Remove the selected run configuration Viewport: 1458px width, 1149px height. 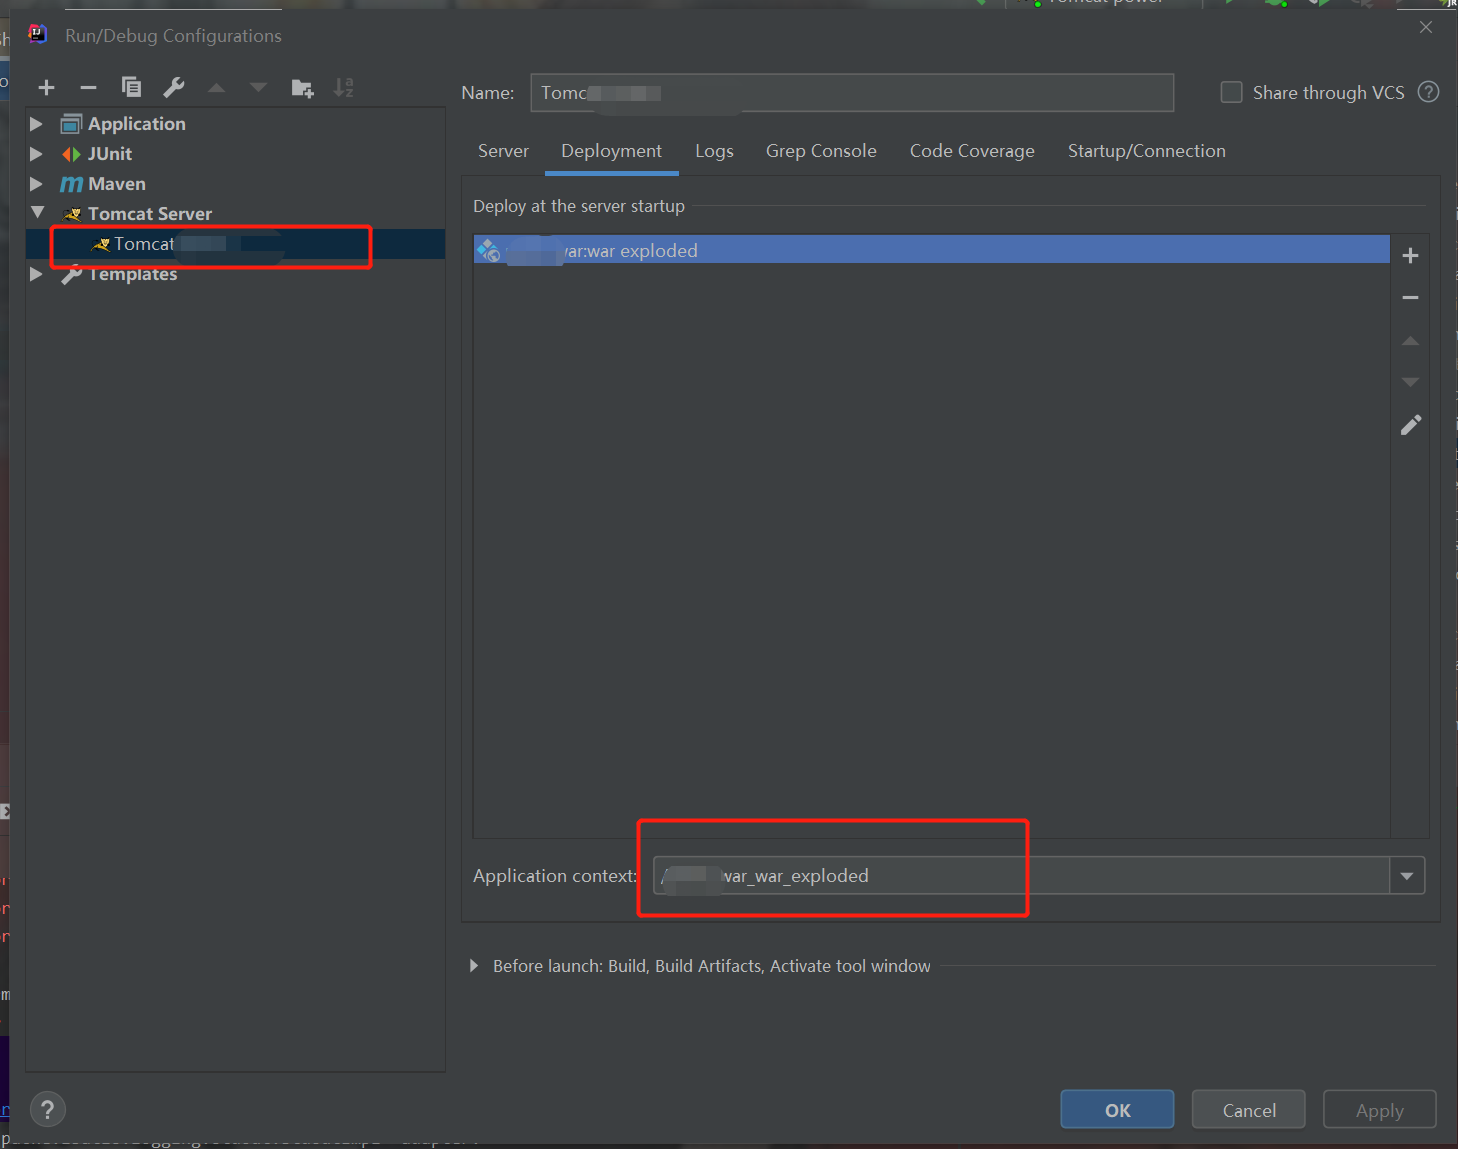pos(88,88)
